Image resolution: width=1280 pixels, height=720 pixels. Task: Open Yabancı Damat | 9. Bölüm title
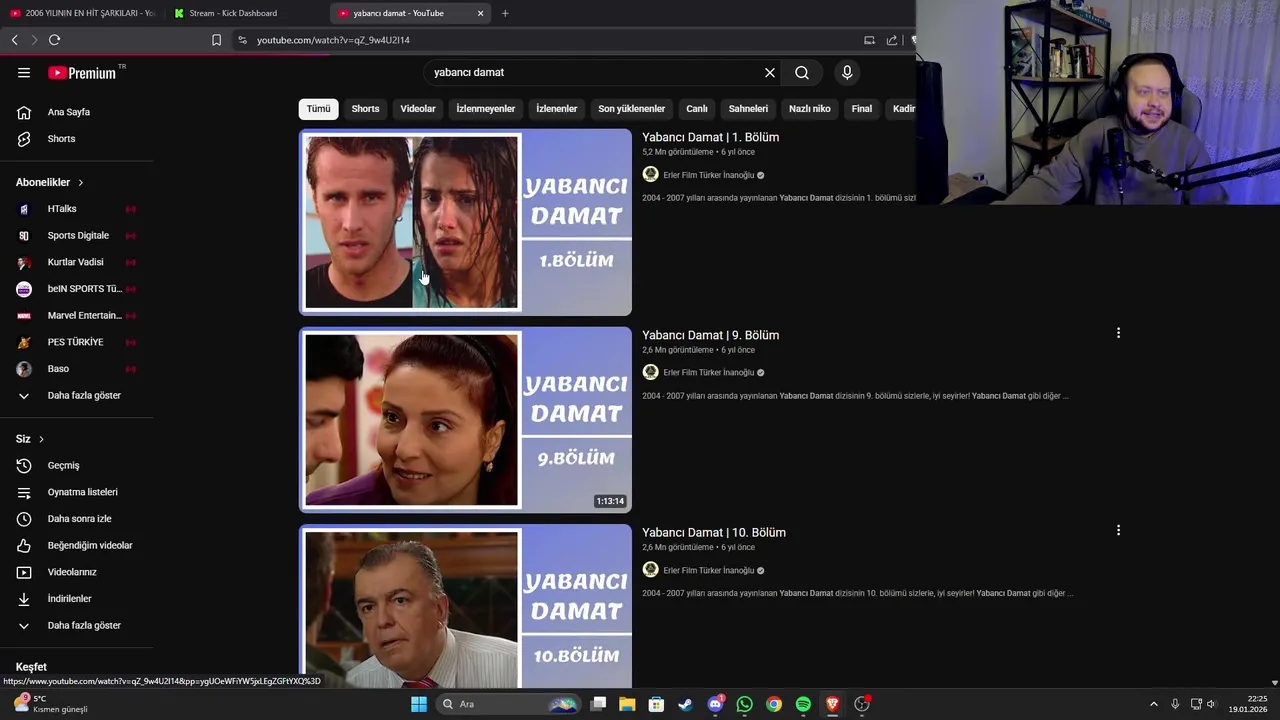710,335
